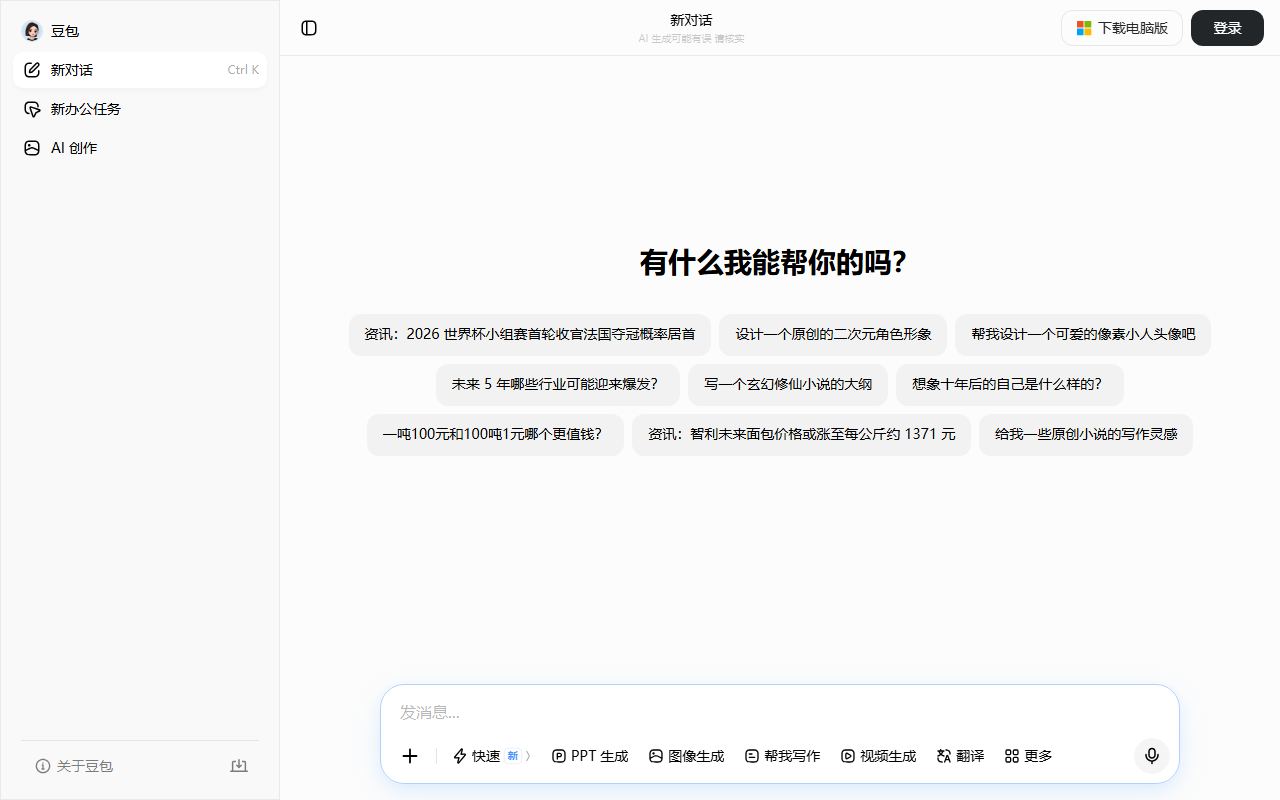This screenshot has width=1280, height=800.
Task: Click the 新对话 title in header
Action: point(691,20)
